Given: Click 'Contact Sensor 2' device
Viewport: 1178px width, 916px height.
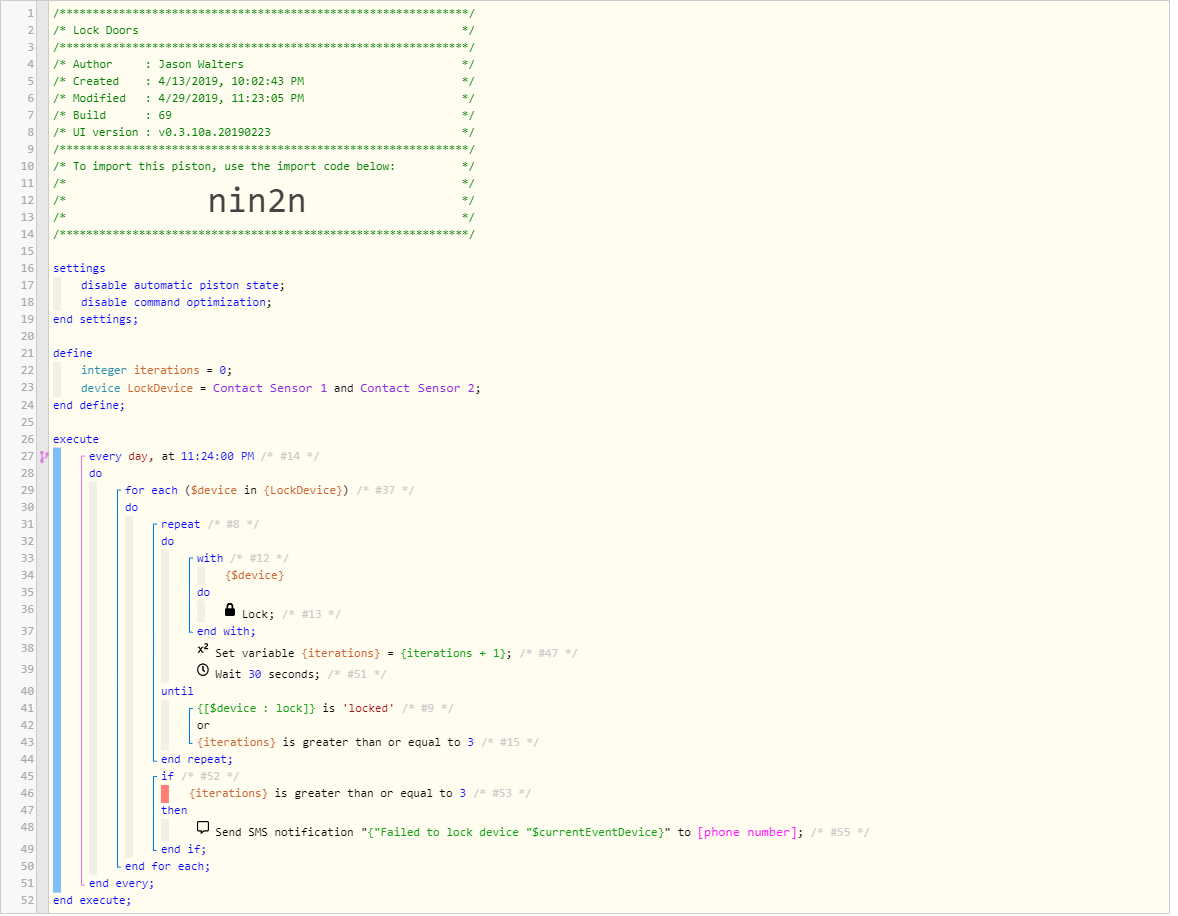Looking at the screenshot, I should (417, 389).
